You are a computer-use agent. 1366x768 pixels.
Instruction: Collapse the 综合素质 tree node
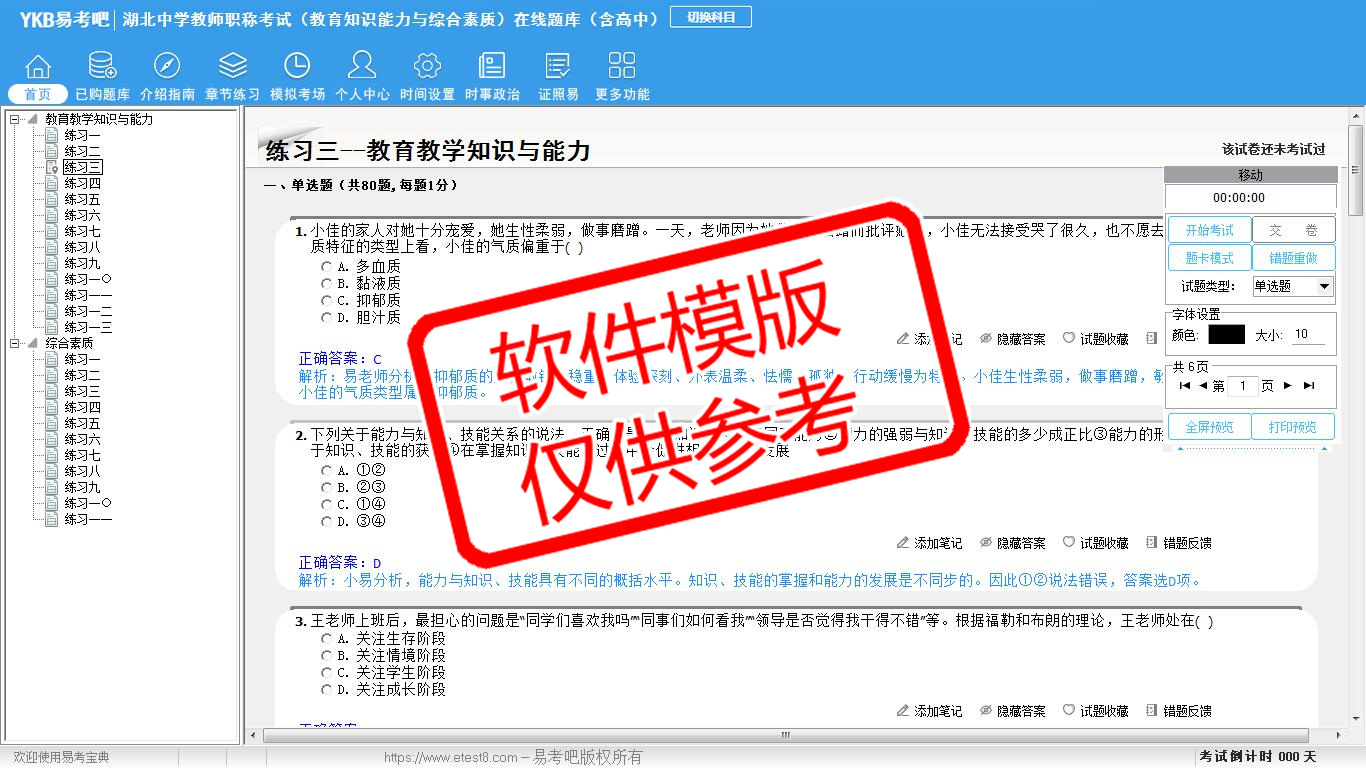coord(15,343)
